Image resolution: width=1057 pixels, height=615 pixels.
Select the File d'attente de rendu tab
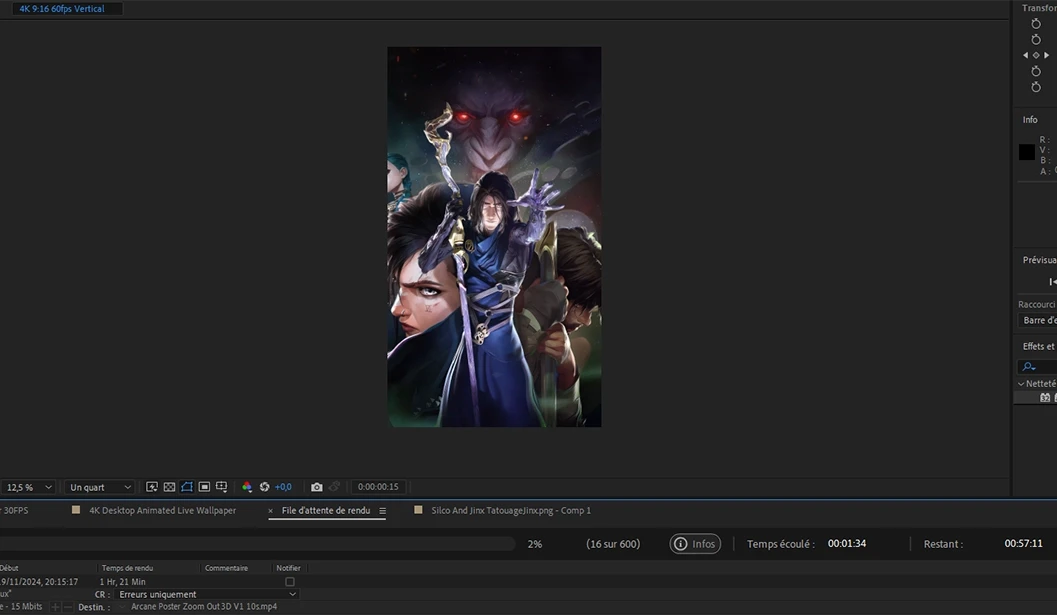coord(326,510)
